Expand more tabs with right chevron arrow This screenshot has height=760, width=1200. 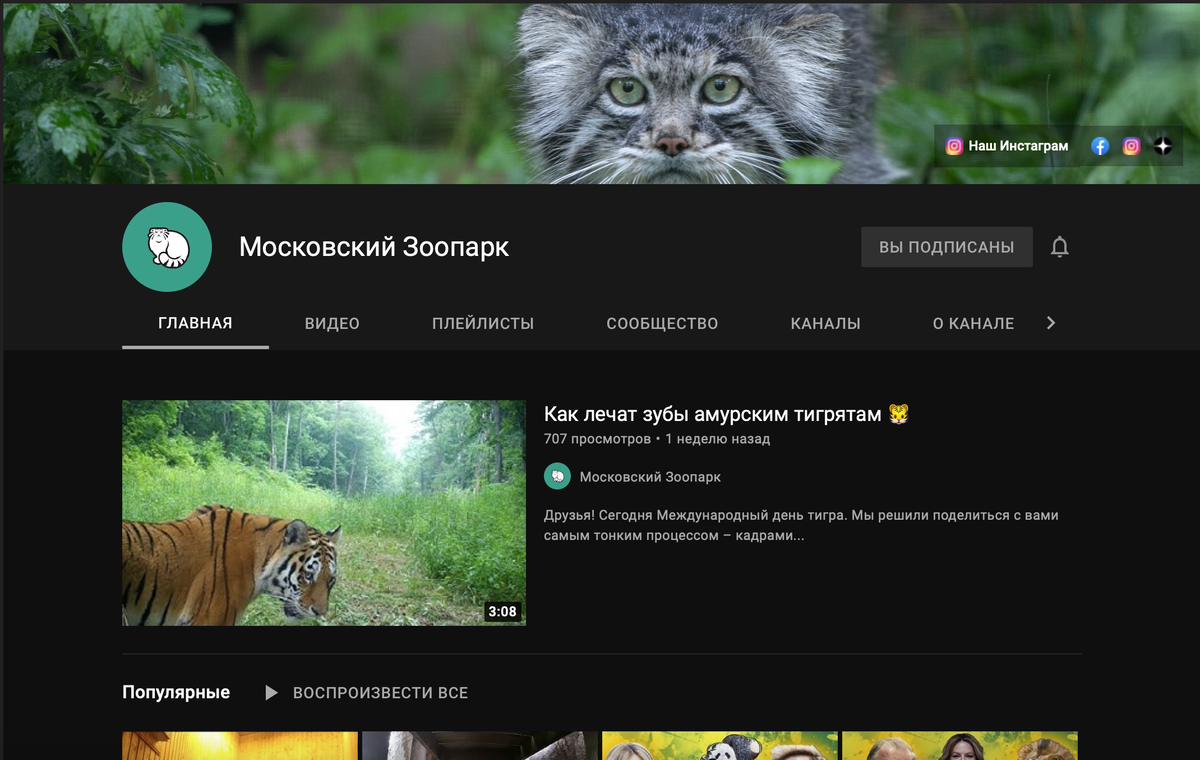1050,323
